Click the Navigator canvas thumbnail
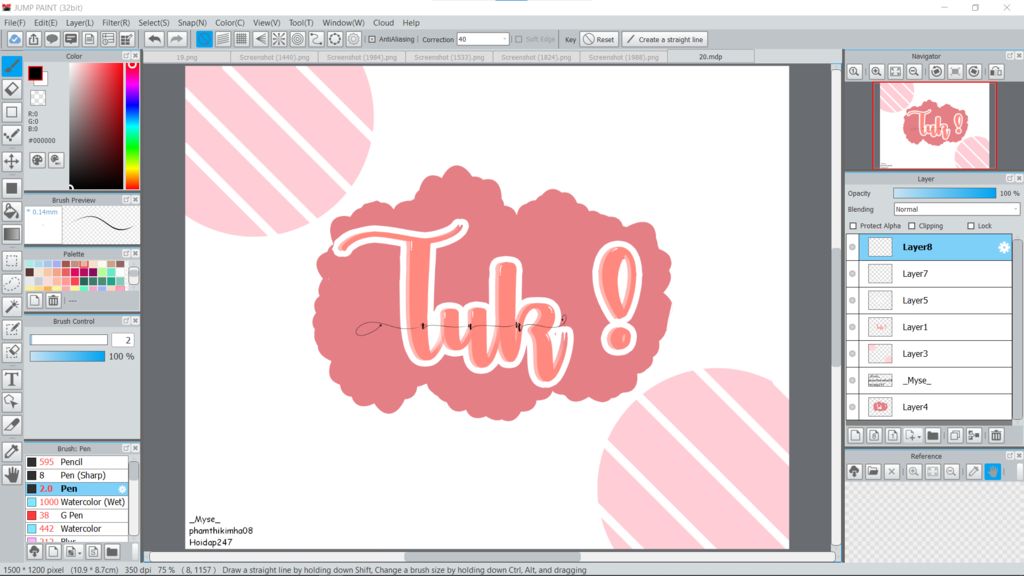The width and height of the screenshot is (1024, 576). coord(935,125)
